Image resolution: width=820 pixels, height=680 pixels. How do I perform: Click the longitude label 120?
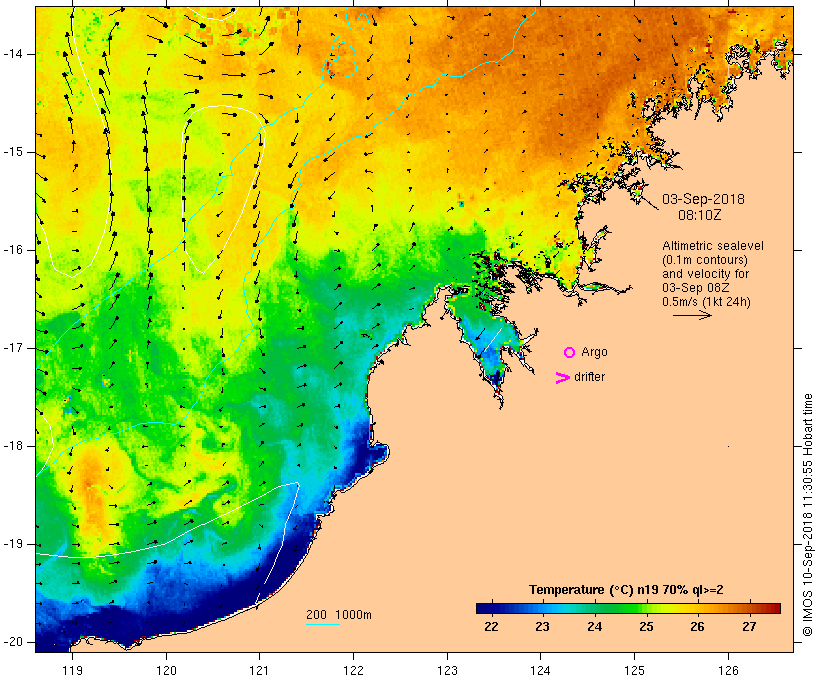166,670
